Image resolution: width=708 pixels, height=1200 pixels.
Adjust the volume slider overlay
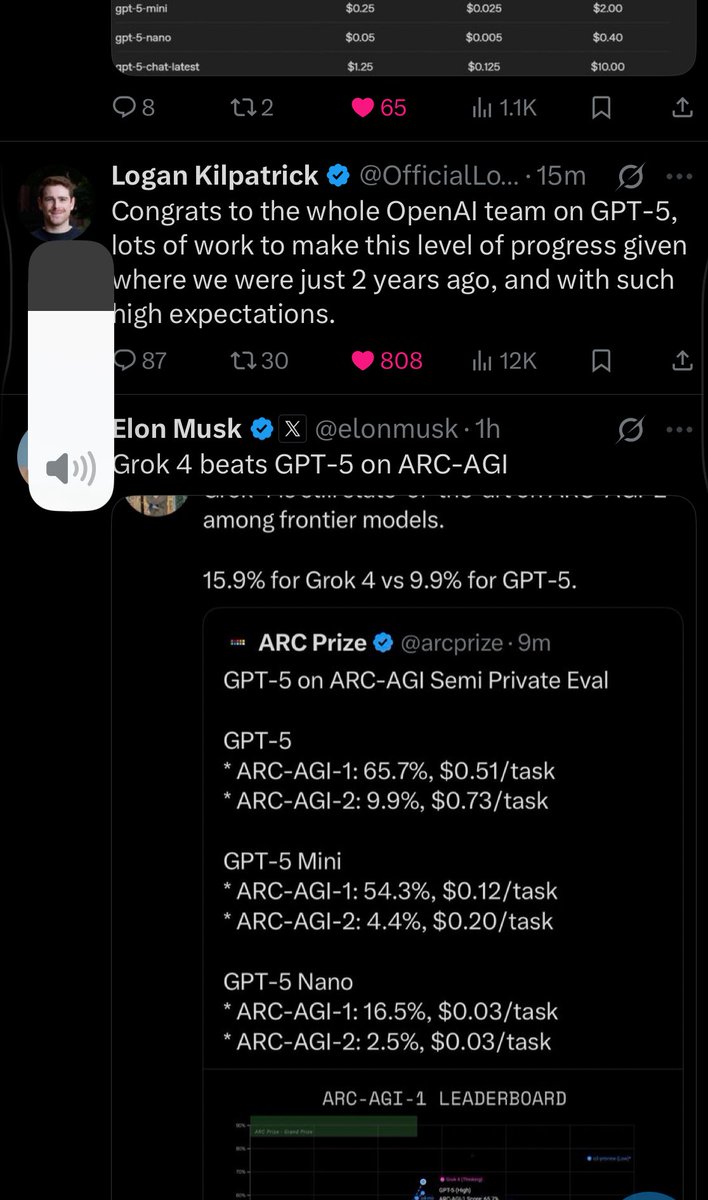click(70, 375)
